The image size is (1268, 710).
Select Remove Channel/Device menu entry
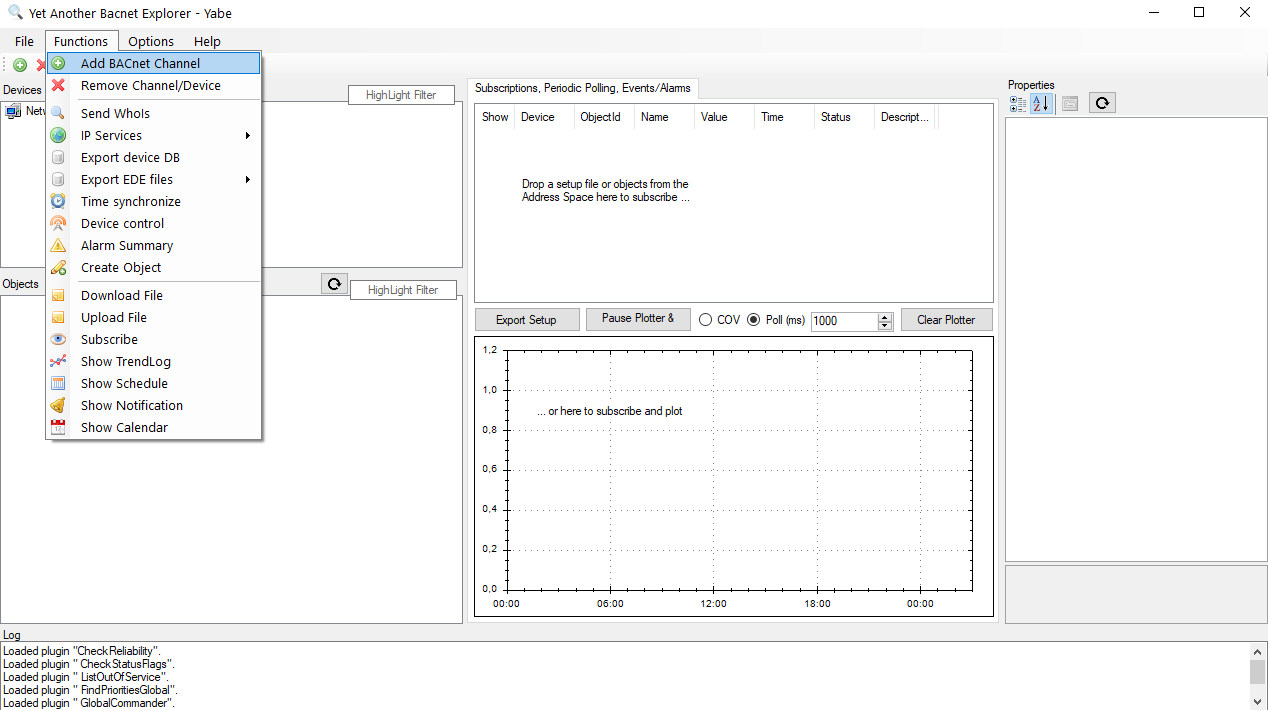coord(154,85)
